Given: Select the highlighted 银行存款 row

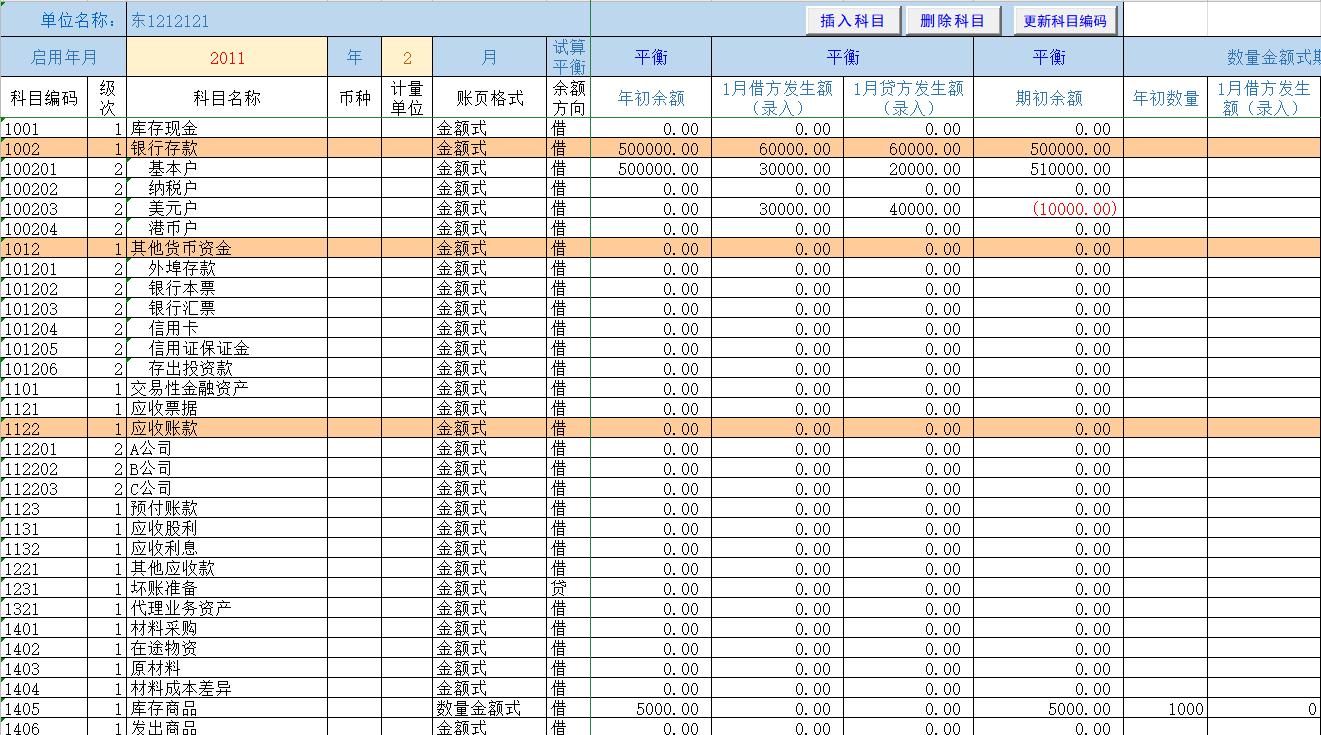Looking at the screenshot, I should coord(200,148).
